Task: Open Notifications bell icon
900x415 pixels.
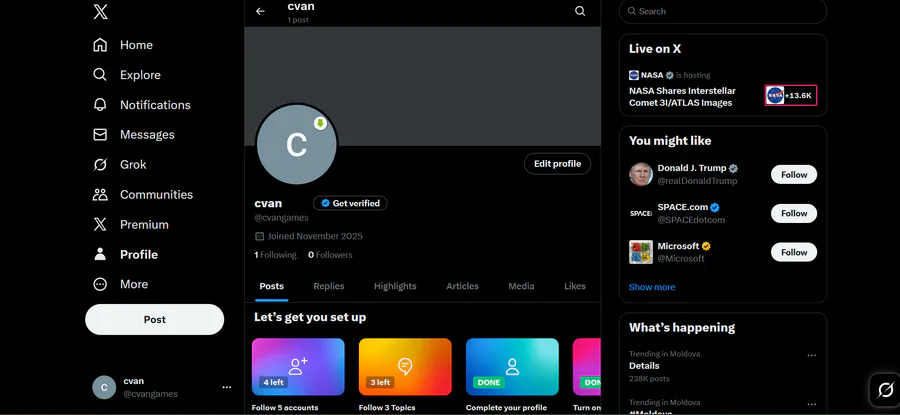Action: tap(100, 104)
